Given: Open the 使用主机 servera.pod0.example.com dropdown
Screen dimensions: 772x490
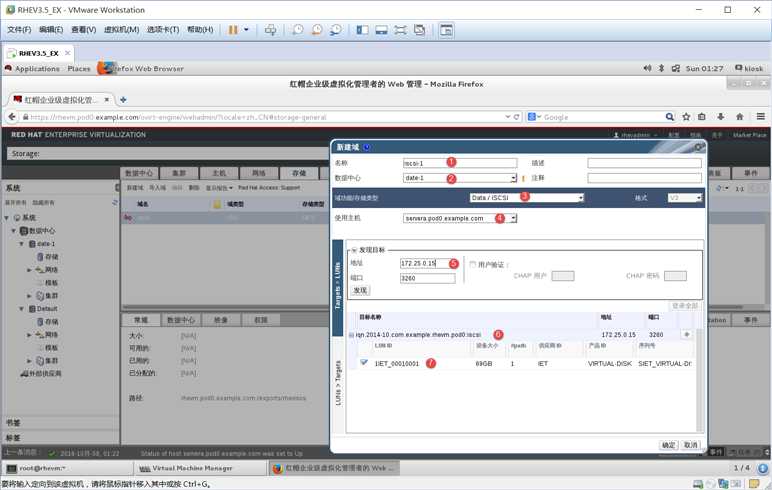Looking at the screenshot, I should click(514, 218).
